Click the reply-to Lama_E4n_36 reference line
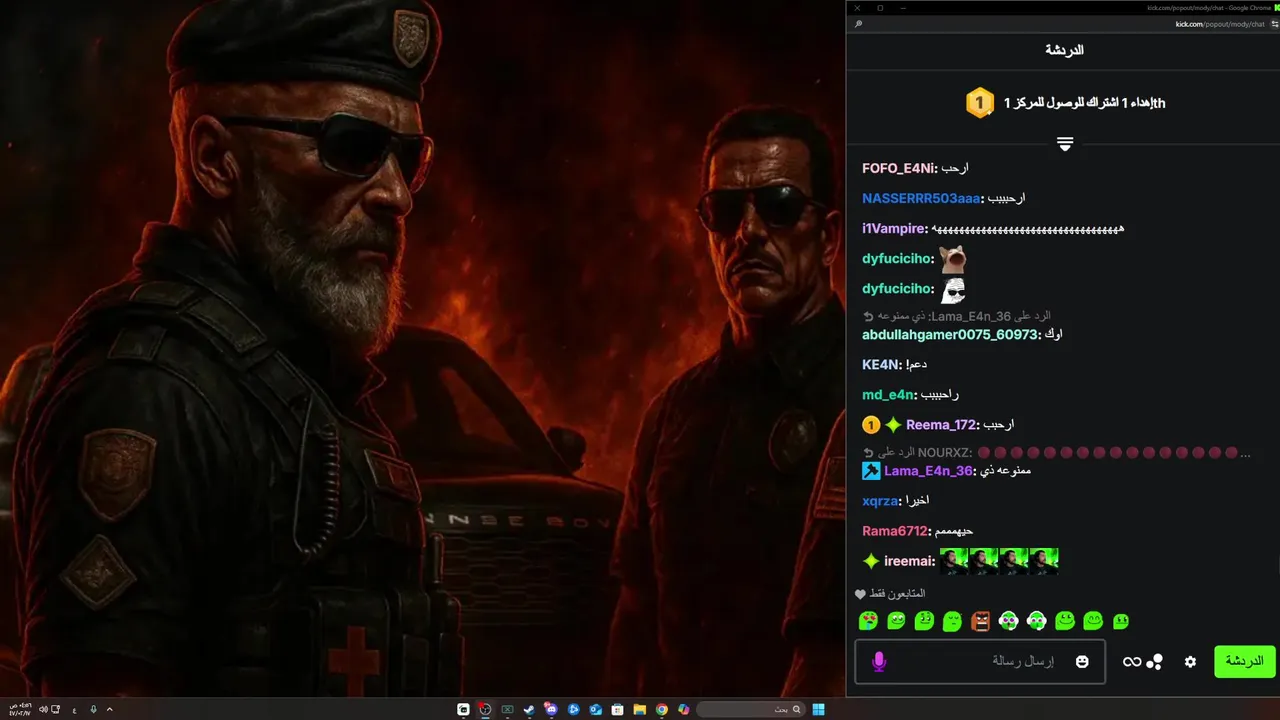This screenshot has height=720, width=1280. coord(957,316)
